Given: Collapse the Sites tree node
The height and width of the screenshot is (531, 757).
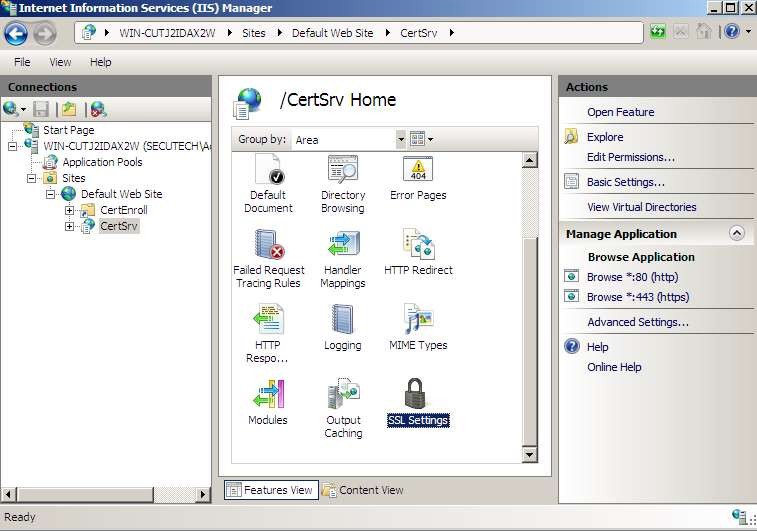Looking at the screenshot, I should click(x=31, y=178).
